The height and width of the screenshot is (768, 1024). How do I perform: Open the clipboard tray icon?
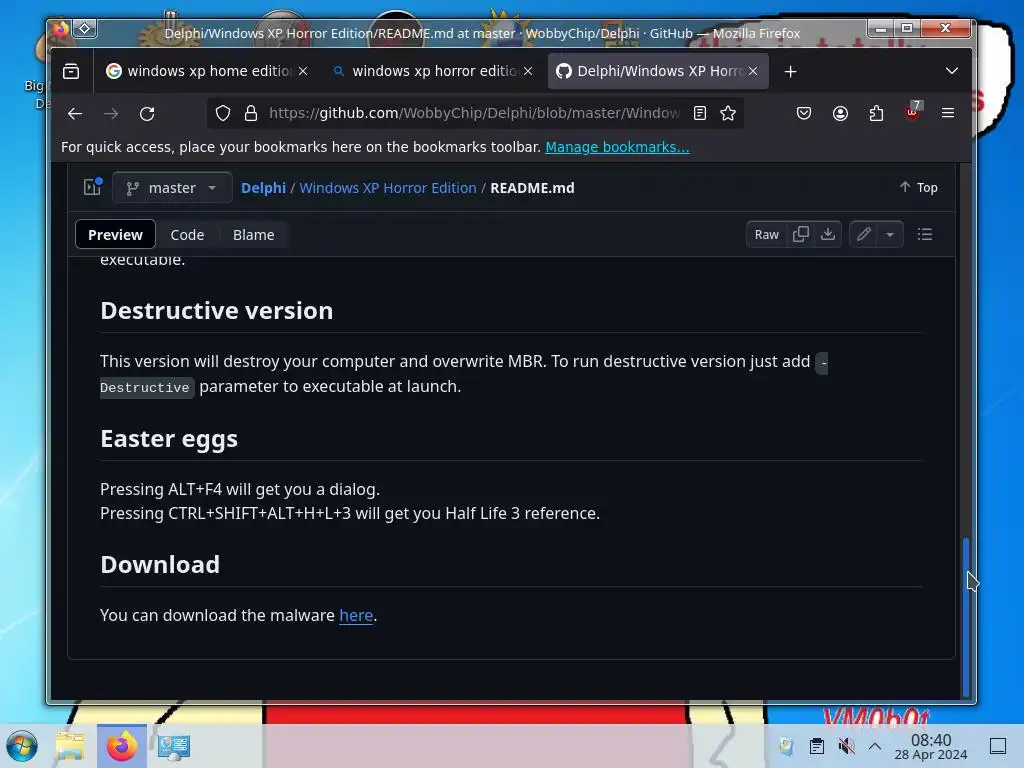point(816,746)
